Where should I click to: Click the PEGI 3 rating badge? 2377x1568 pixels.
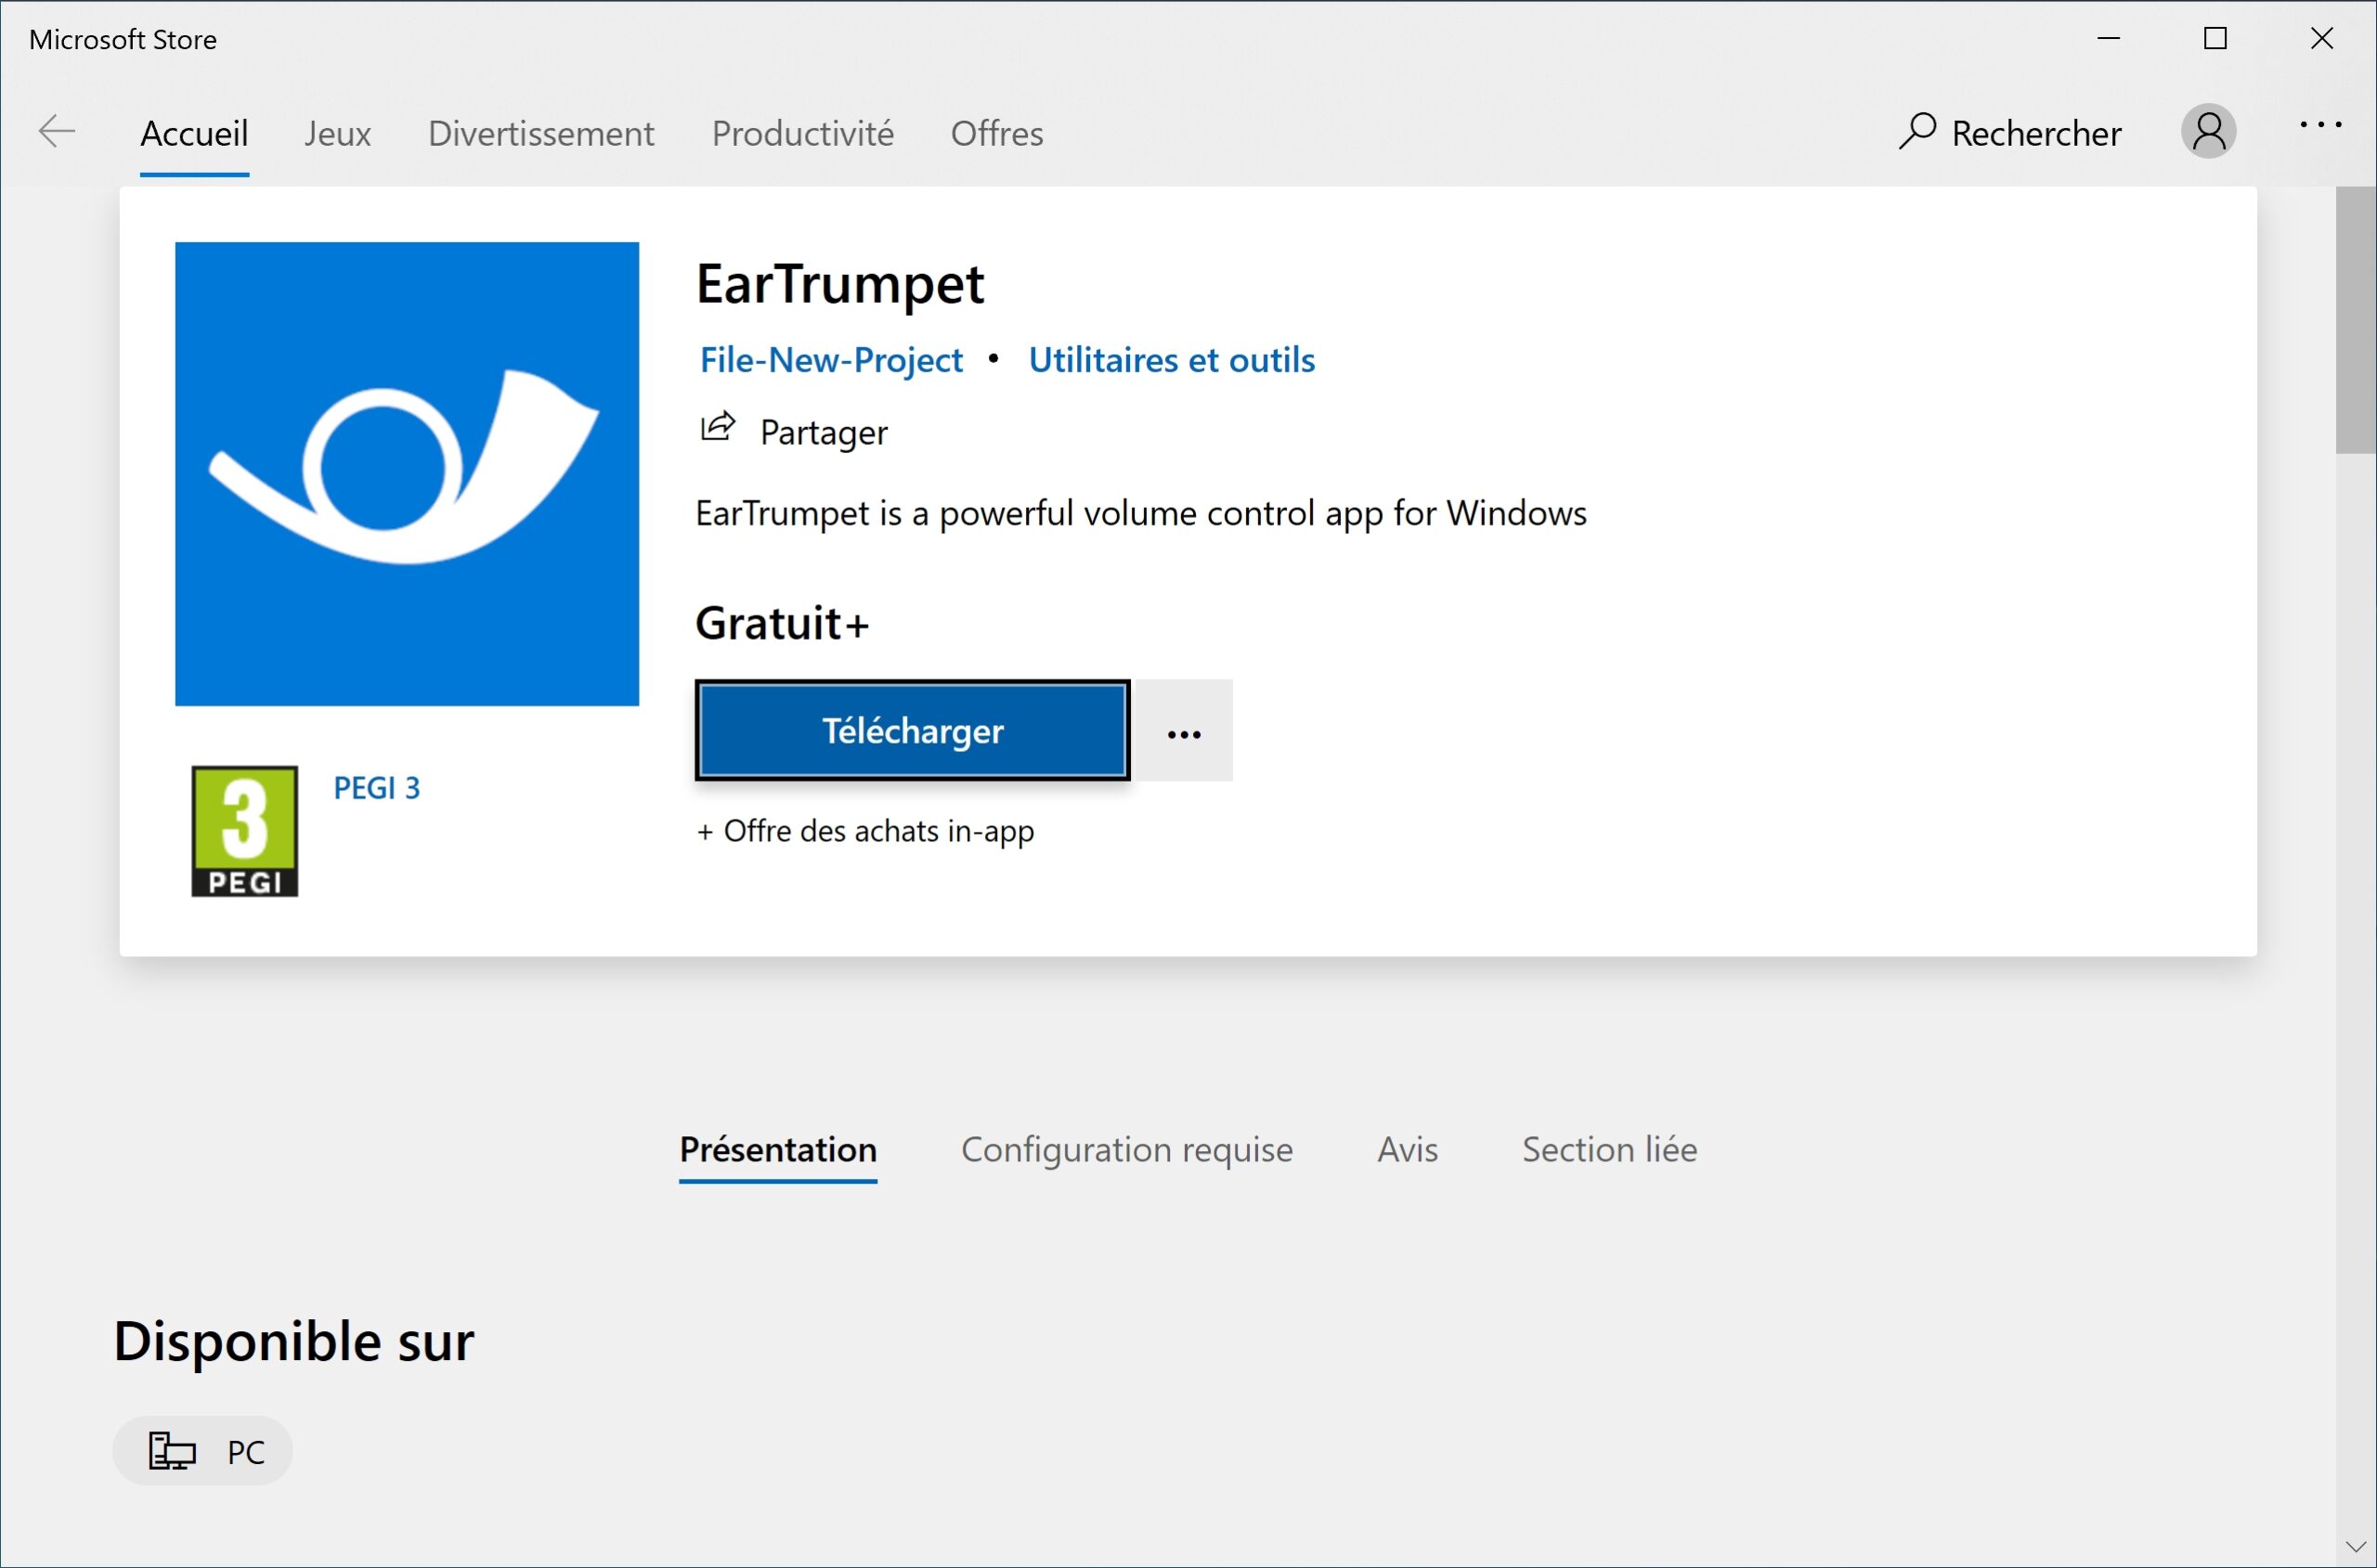coord(244,831)
